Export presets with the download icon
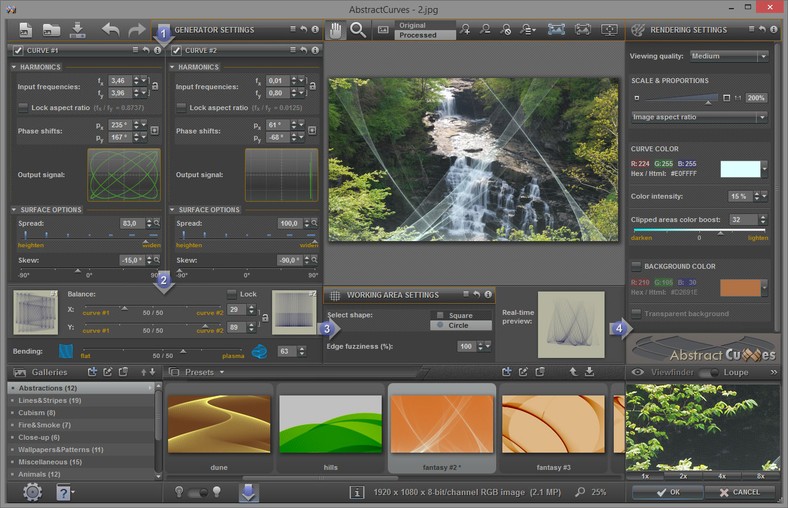 coord(589,372)
